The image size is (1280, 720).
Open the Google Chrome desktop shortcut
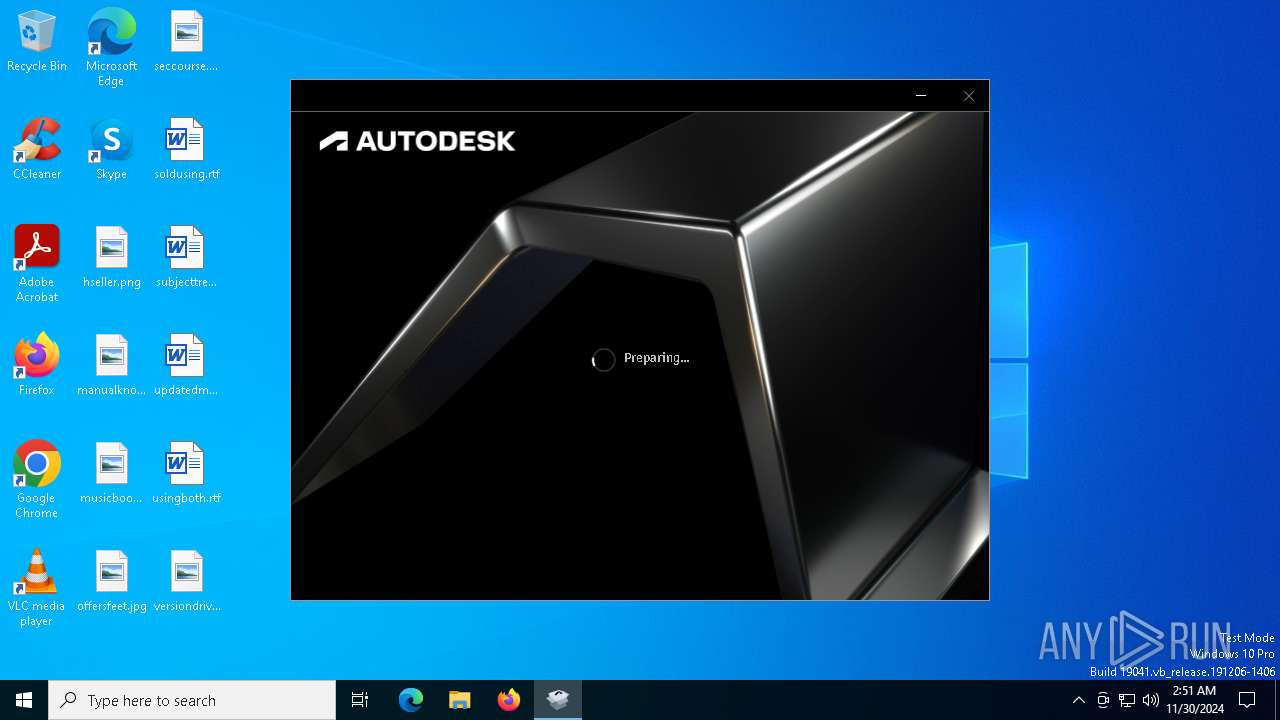(37, 479)
